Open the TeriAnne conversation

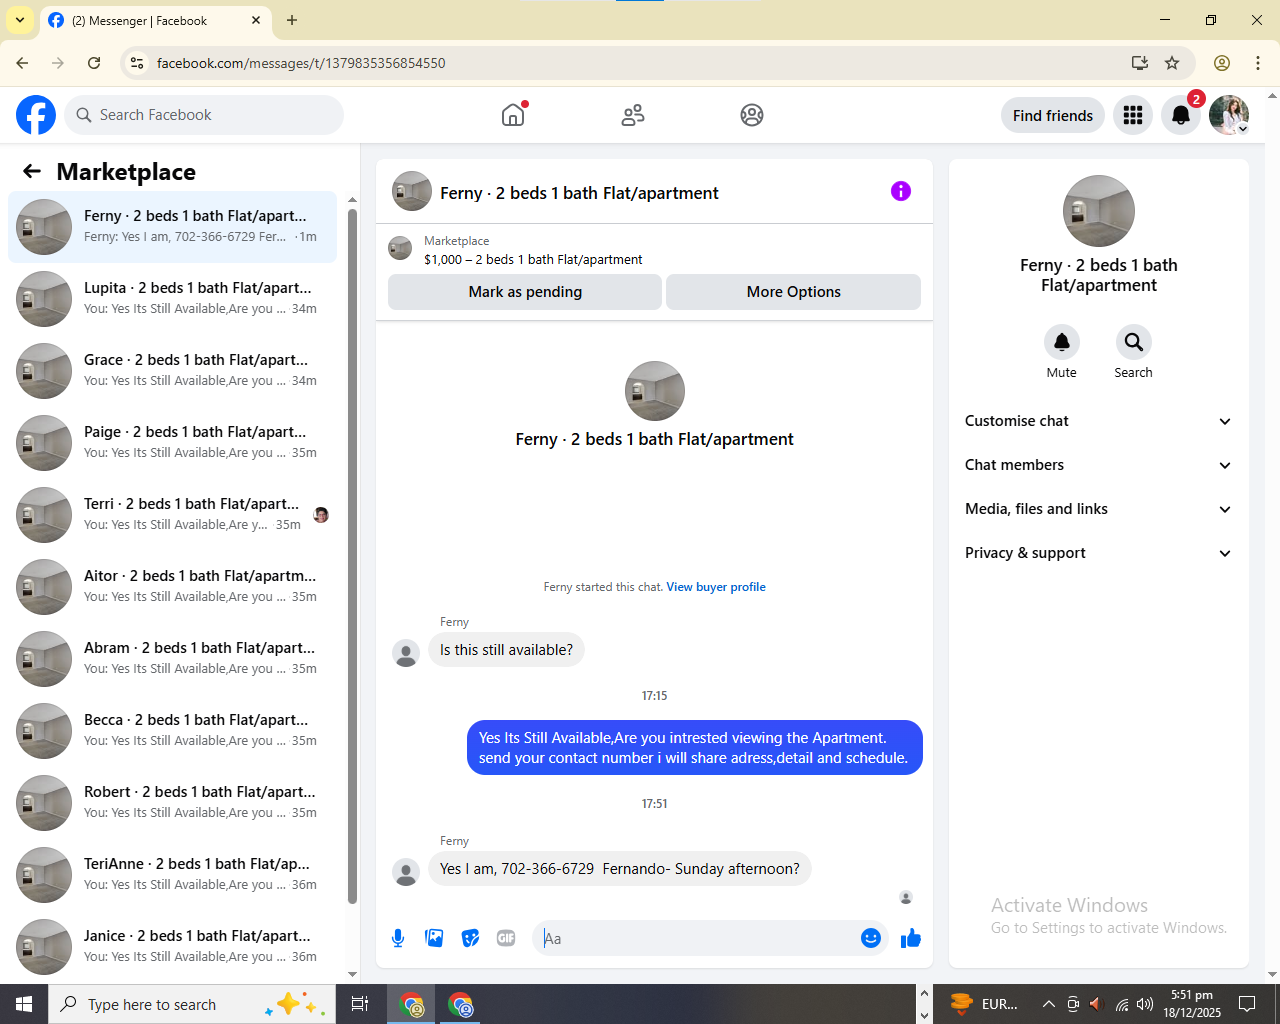tap(173, 875)
